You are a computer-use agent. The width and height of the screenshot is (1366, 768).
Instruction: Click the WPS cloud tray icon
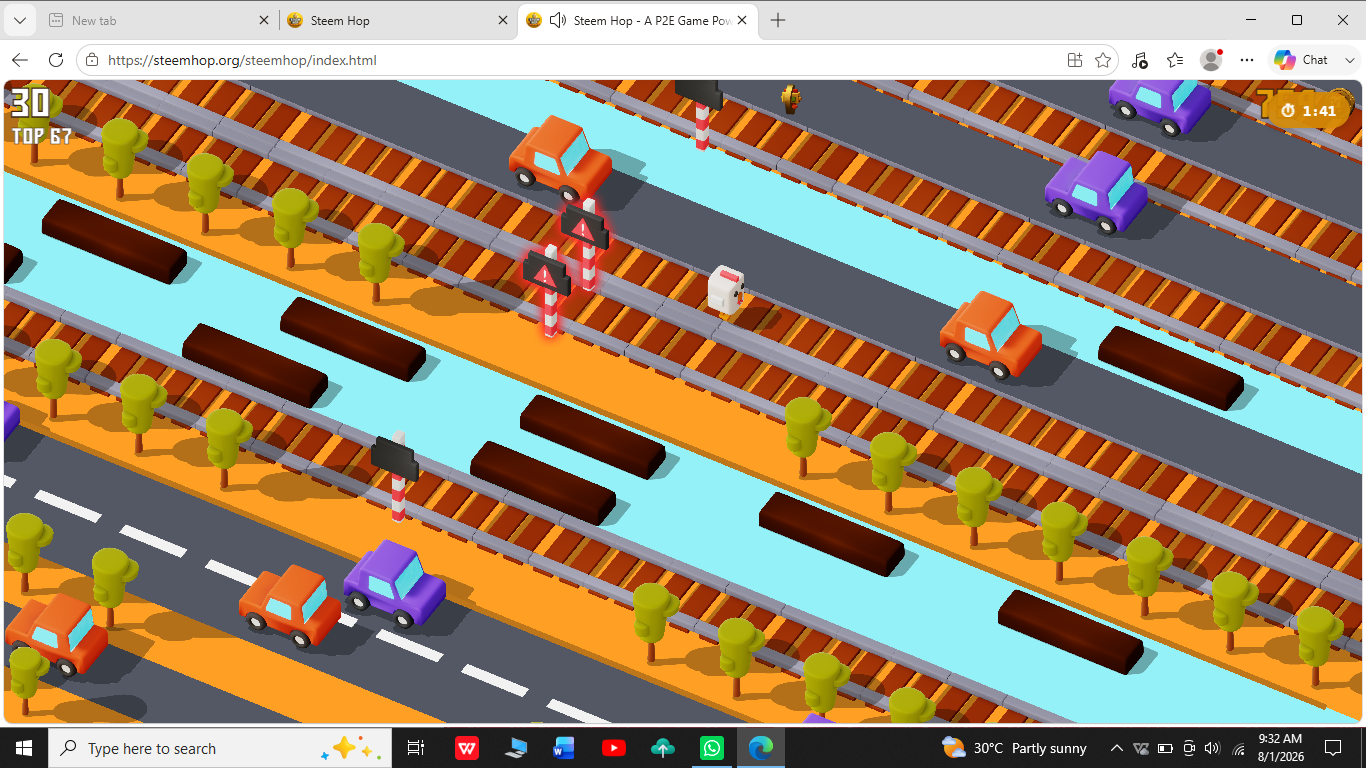click(x=1142, y=748)
